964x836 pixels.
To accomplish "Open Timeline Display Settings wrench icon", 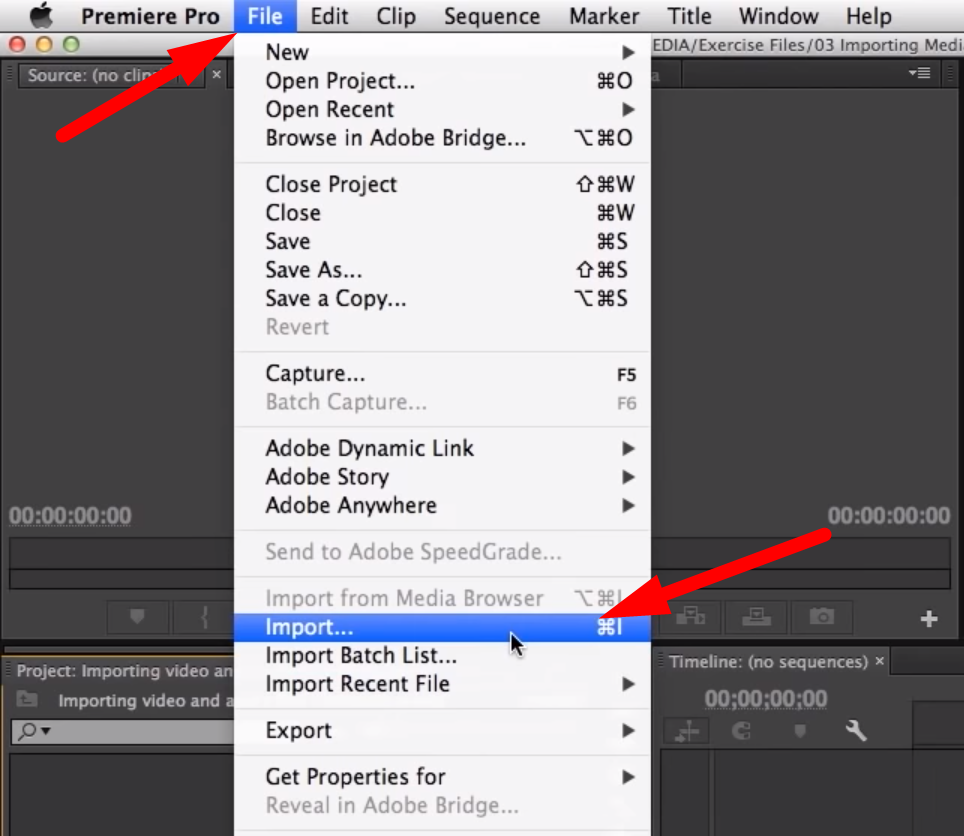I will 855,730.
